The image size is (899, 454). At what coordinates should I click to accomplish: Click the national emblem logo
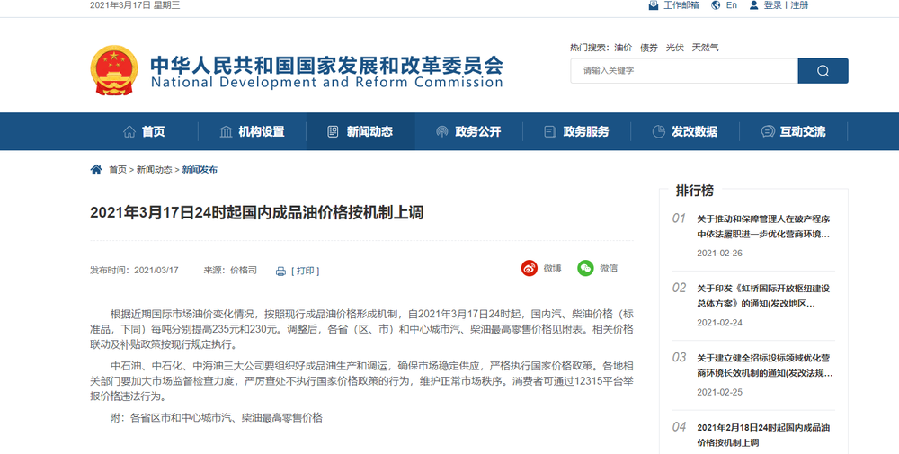pyautogui.click(x=115, y=70)
